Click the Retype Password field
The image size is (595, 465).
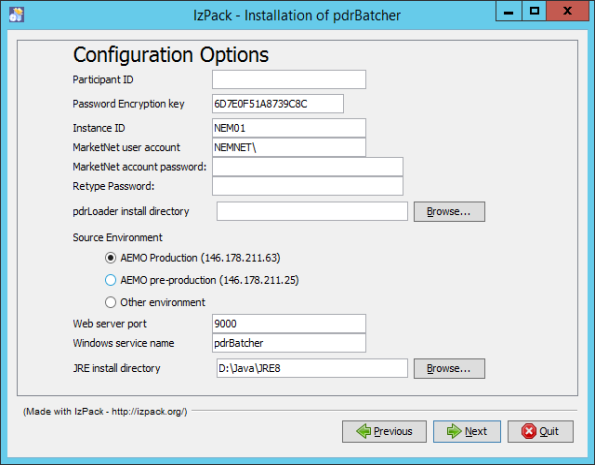pyautogui.click(x=307, y=186)
